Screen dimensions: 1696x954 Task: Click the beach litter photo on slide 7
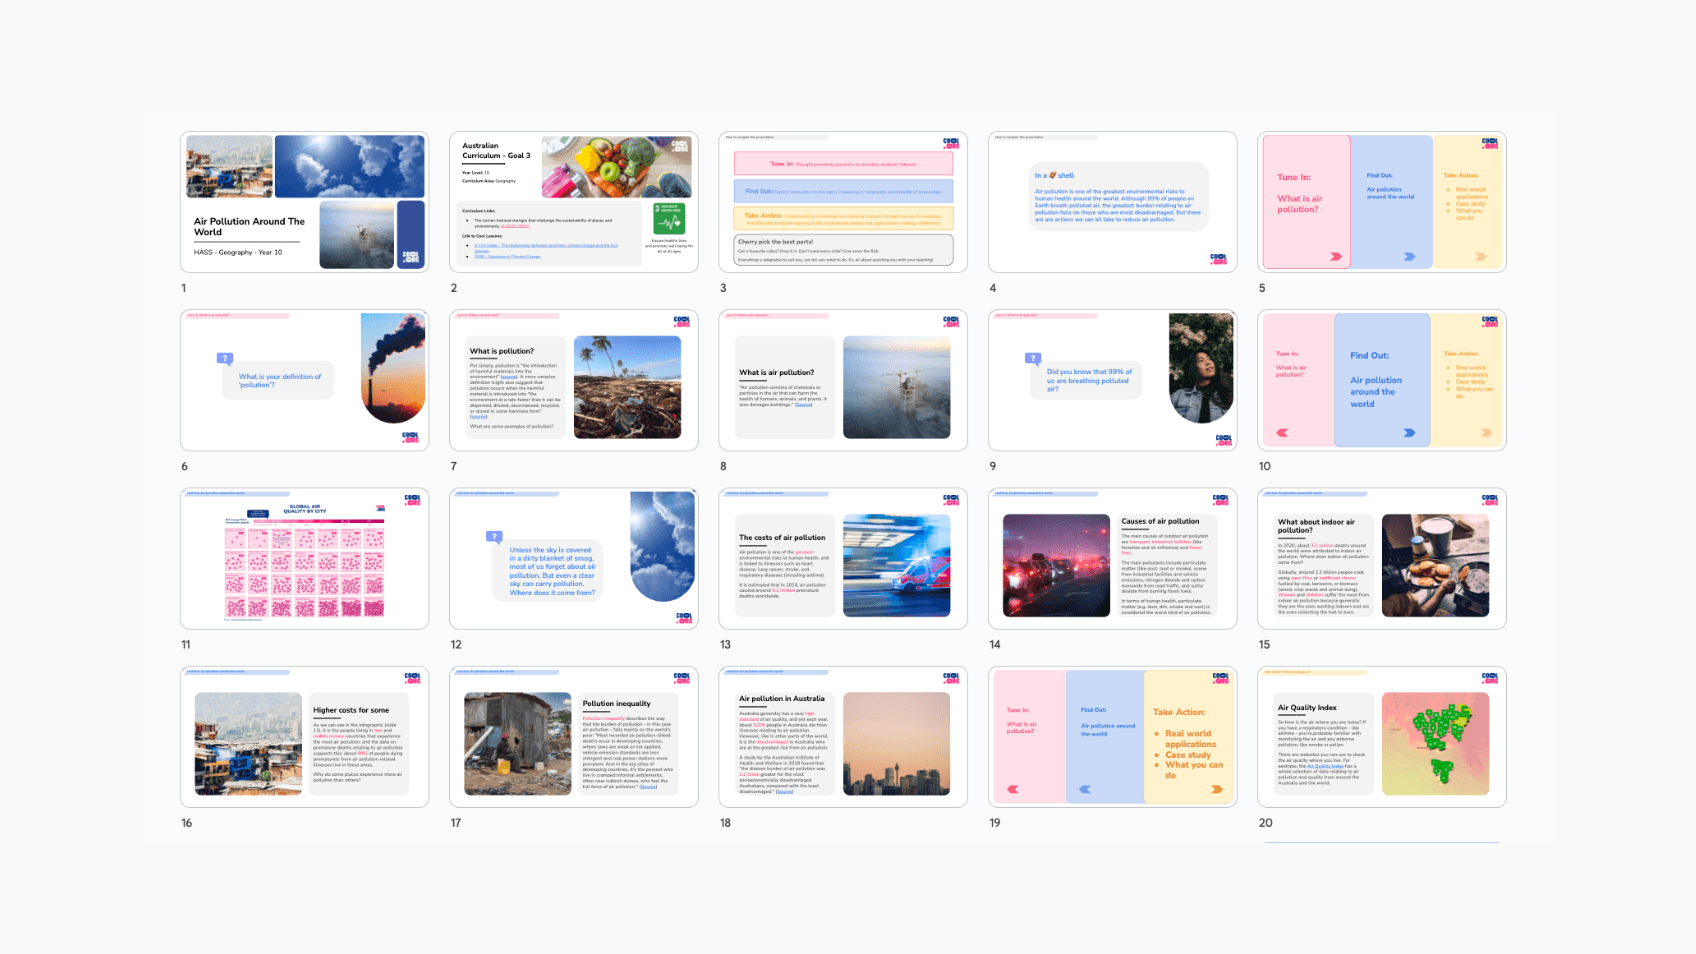coord(627,387)
